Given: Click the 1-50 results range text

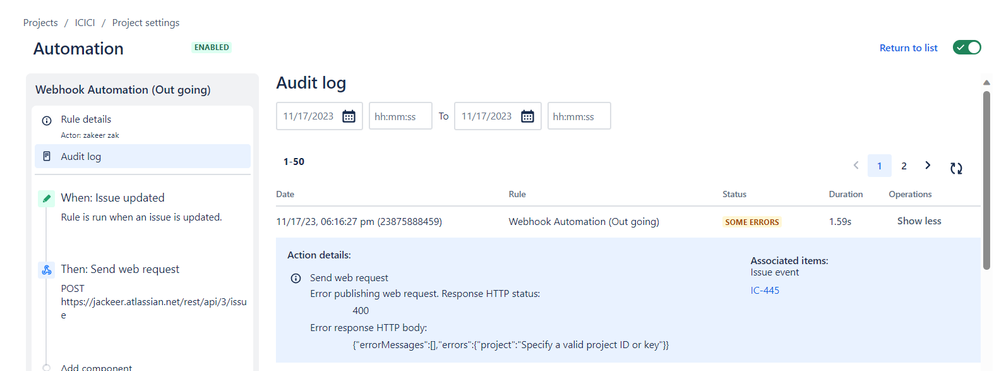Looking at the screenshot, I should pyautogui.click(x=294, y=162).
